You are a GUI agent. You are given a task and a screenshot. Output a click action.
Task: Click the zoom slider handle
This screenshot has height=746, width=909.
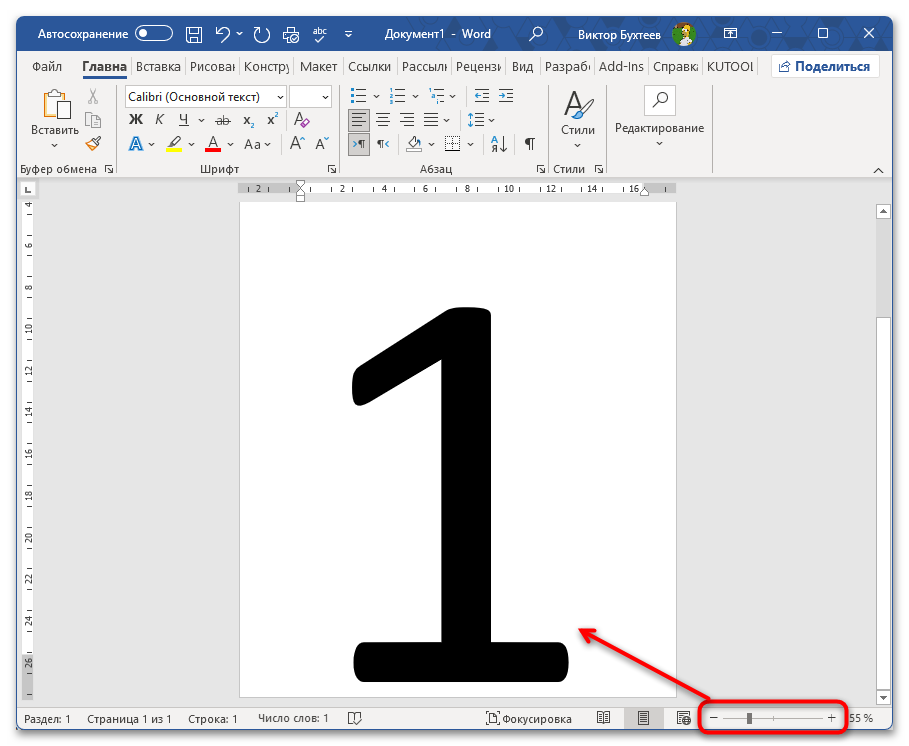point(749,718)
